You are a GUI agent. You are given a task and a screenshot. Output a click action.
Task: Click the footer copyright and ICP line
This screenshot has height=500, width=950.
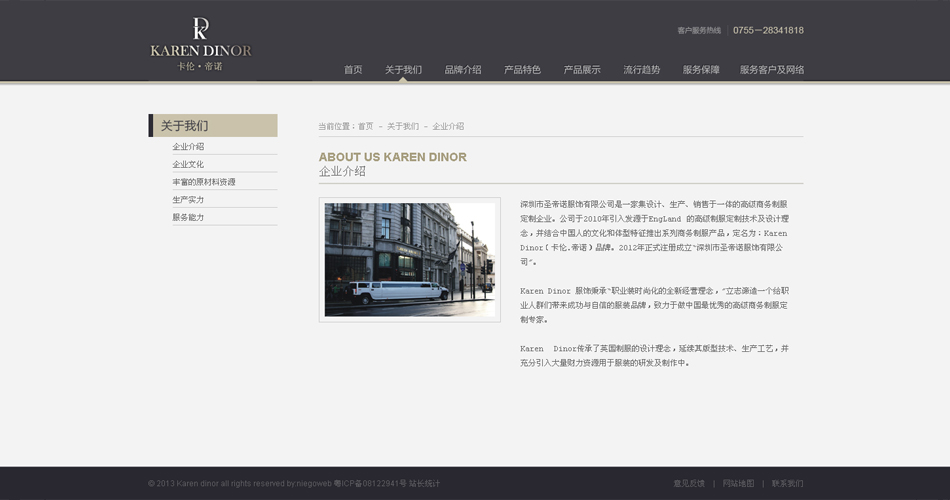tap(294, 484)
